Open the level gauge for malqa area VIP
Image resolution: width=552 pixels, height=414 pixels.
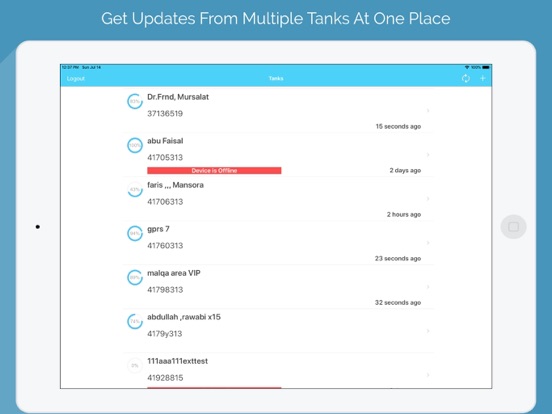click(x=135, y=277)
